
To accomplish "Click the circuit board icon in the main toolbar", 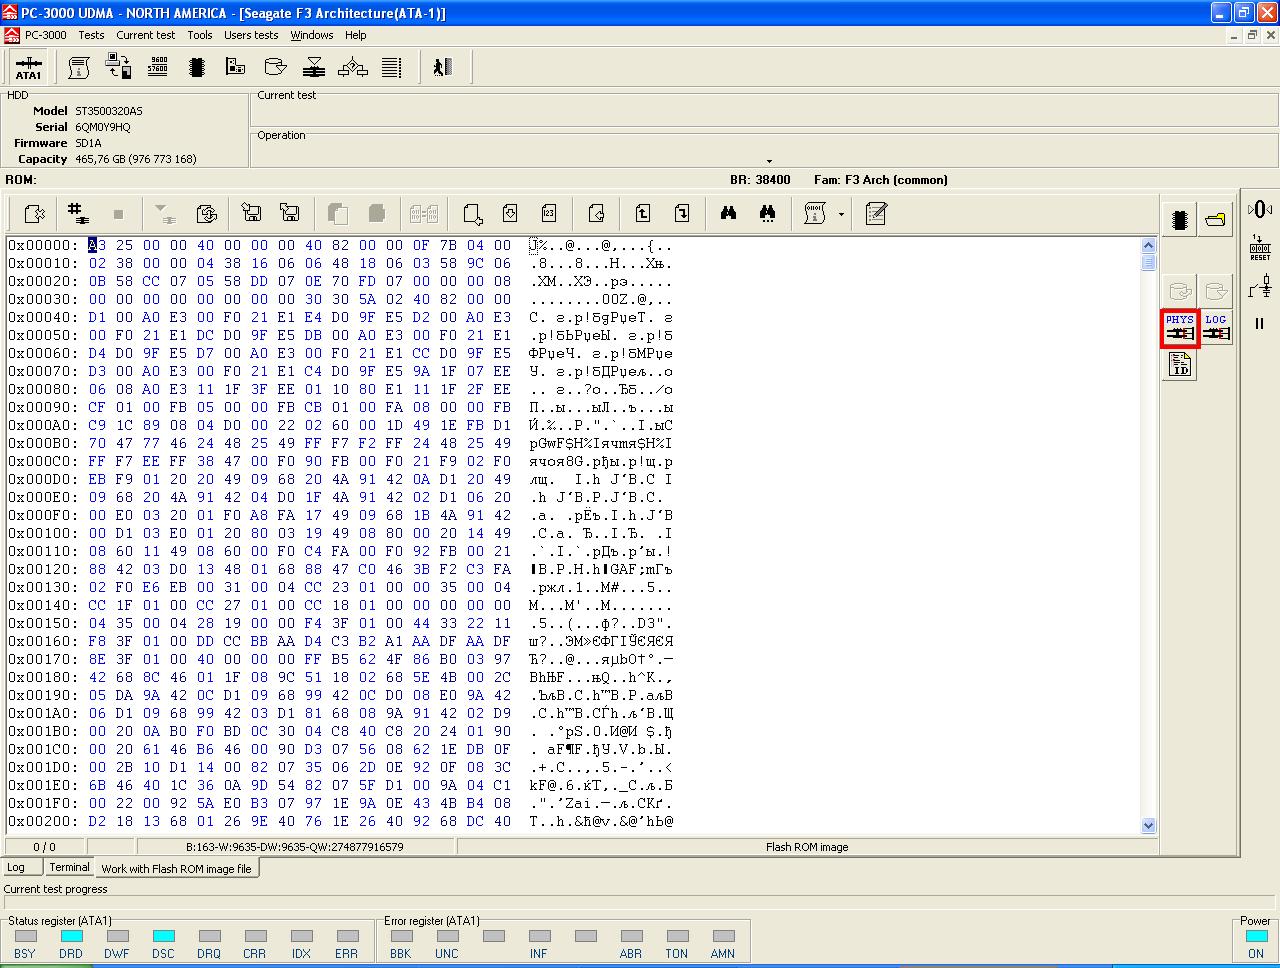I will pos(235,67).
